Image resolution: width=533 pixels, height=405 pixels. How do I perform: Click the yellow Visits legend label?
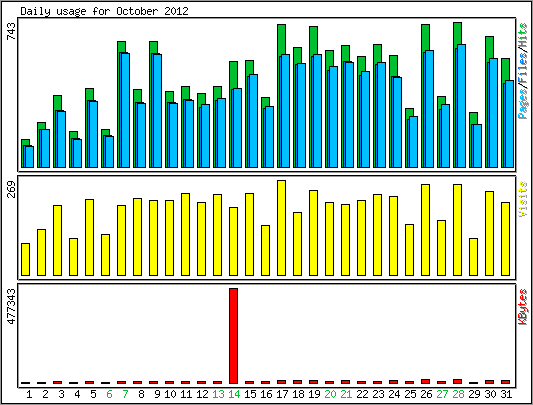(523, 199)
